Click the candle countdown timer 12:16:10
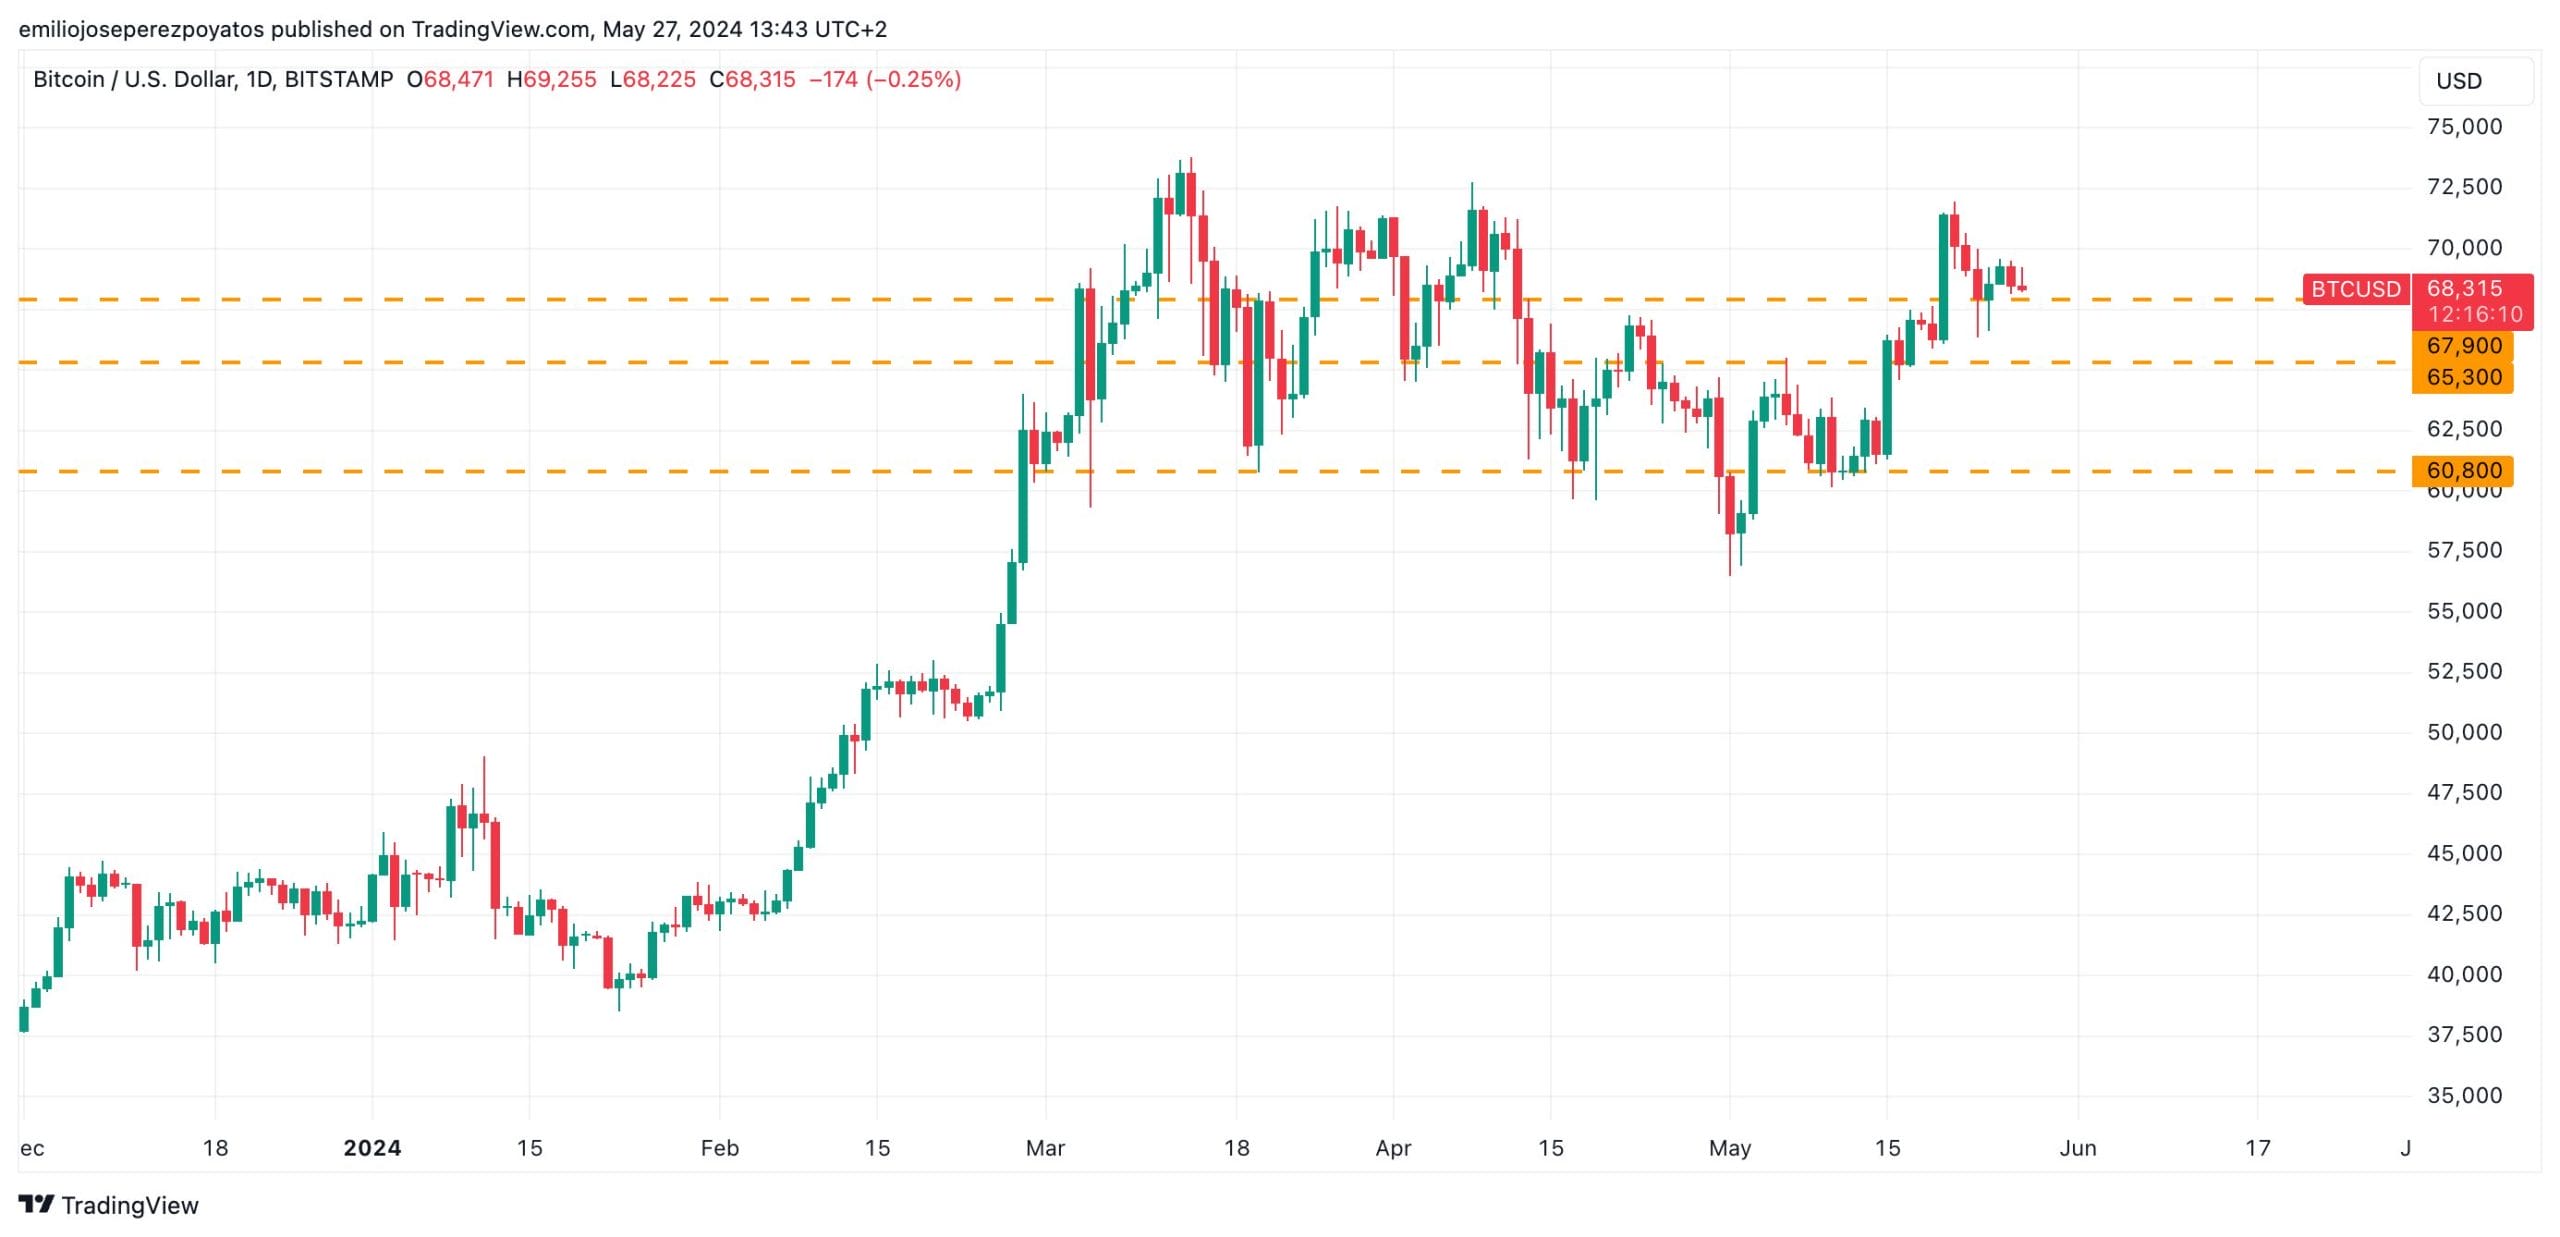Image resolution: width=2560 pixels, height=1237 pixels. [2474, 314]
